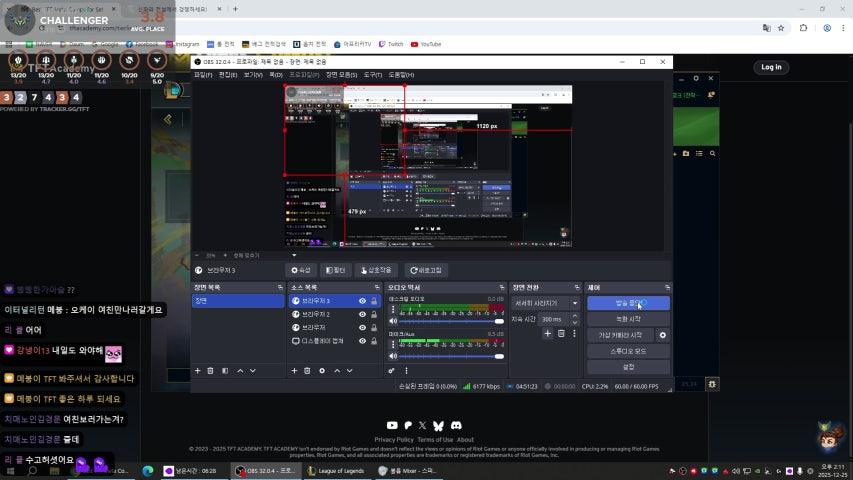Open Discord icon in the website footer
Image resolution: width=853 pixels, height=480 pixels.
(x=456, y=426)
